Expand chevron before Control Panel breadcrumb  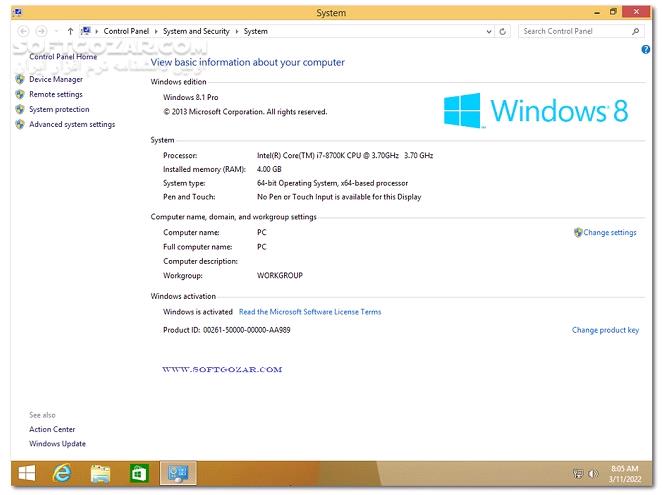97,31
